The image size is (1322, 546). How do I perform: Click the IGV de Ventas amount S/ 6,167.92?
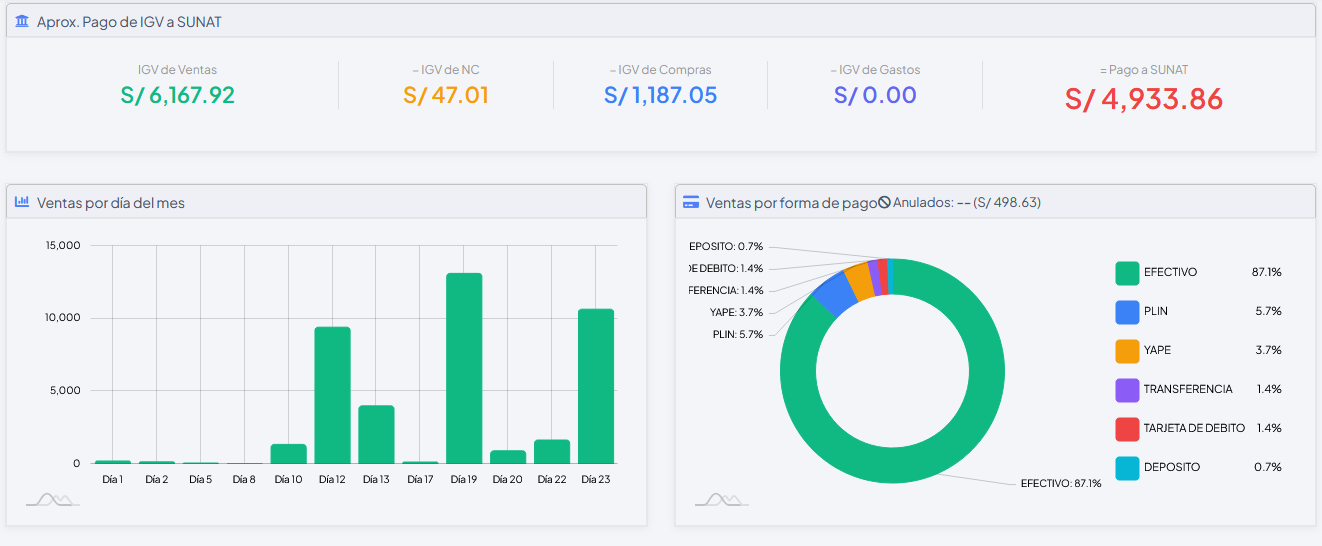[177, 95]
